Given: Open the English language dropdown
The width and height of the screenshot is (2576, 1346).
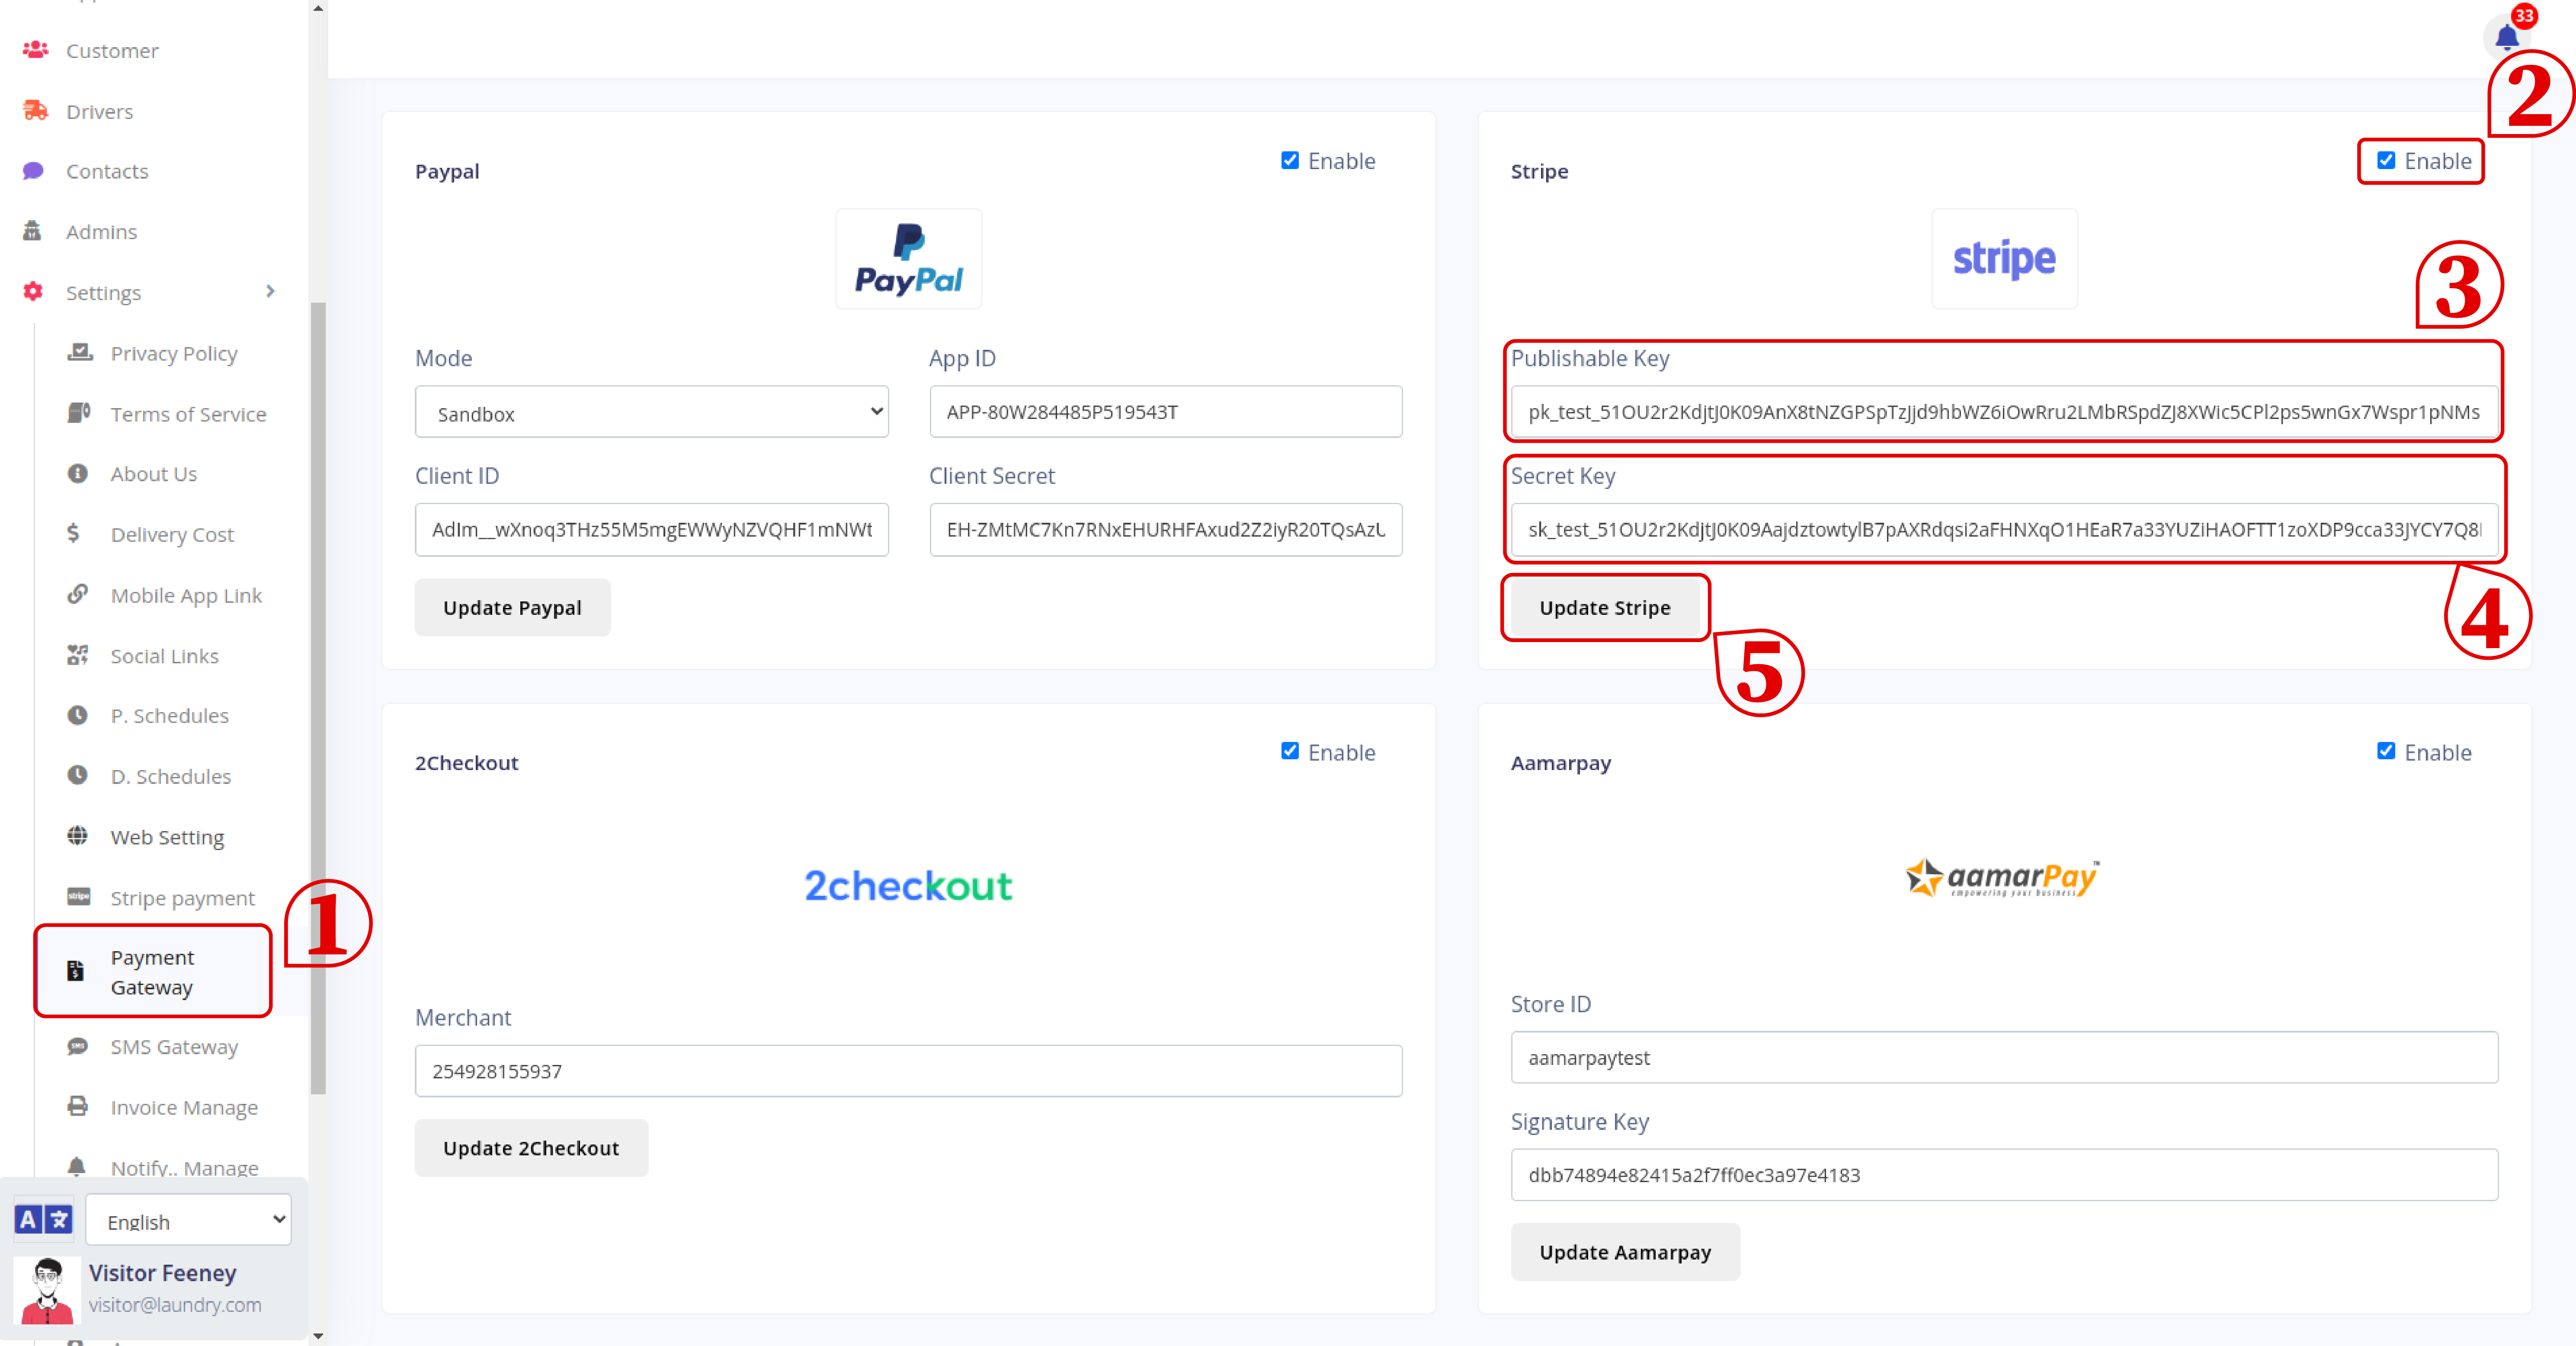Looking at the screenshot, I should pyautogui.click(x=188, y=1220).
